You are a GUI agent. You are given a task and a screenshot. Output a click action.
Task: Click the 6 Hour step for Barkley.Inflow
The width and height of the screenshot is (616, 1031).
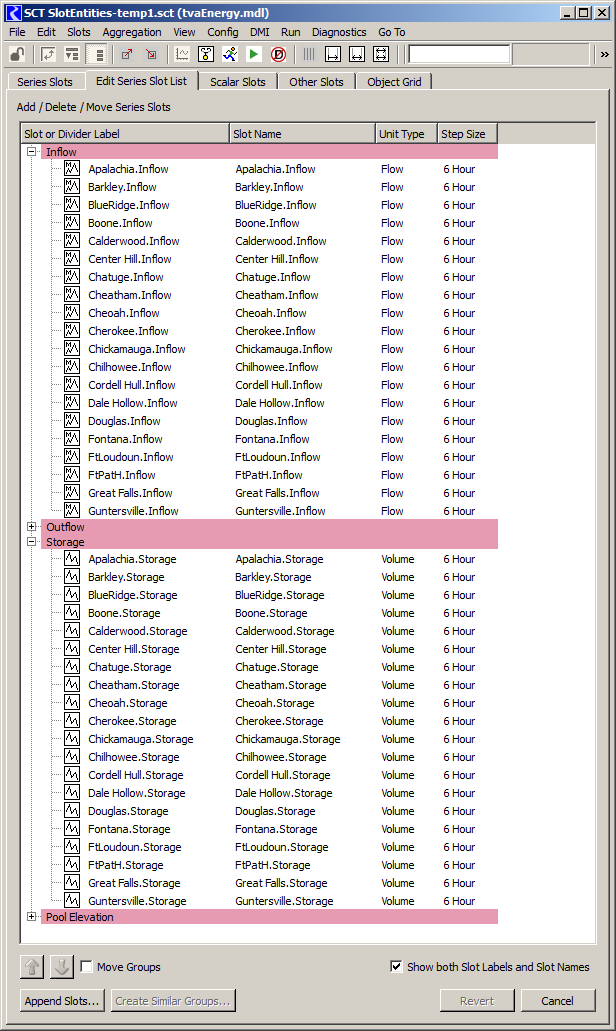click(x=459, y=187)
